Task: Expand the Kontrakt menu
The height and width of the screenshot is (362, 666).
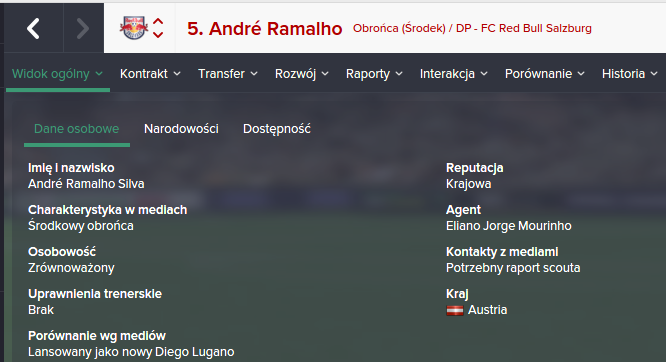Action: [150, 74]
